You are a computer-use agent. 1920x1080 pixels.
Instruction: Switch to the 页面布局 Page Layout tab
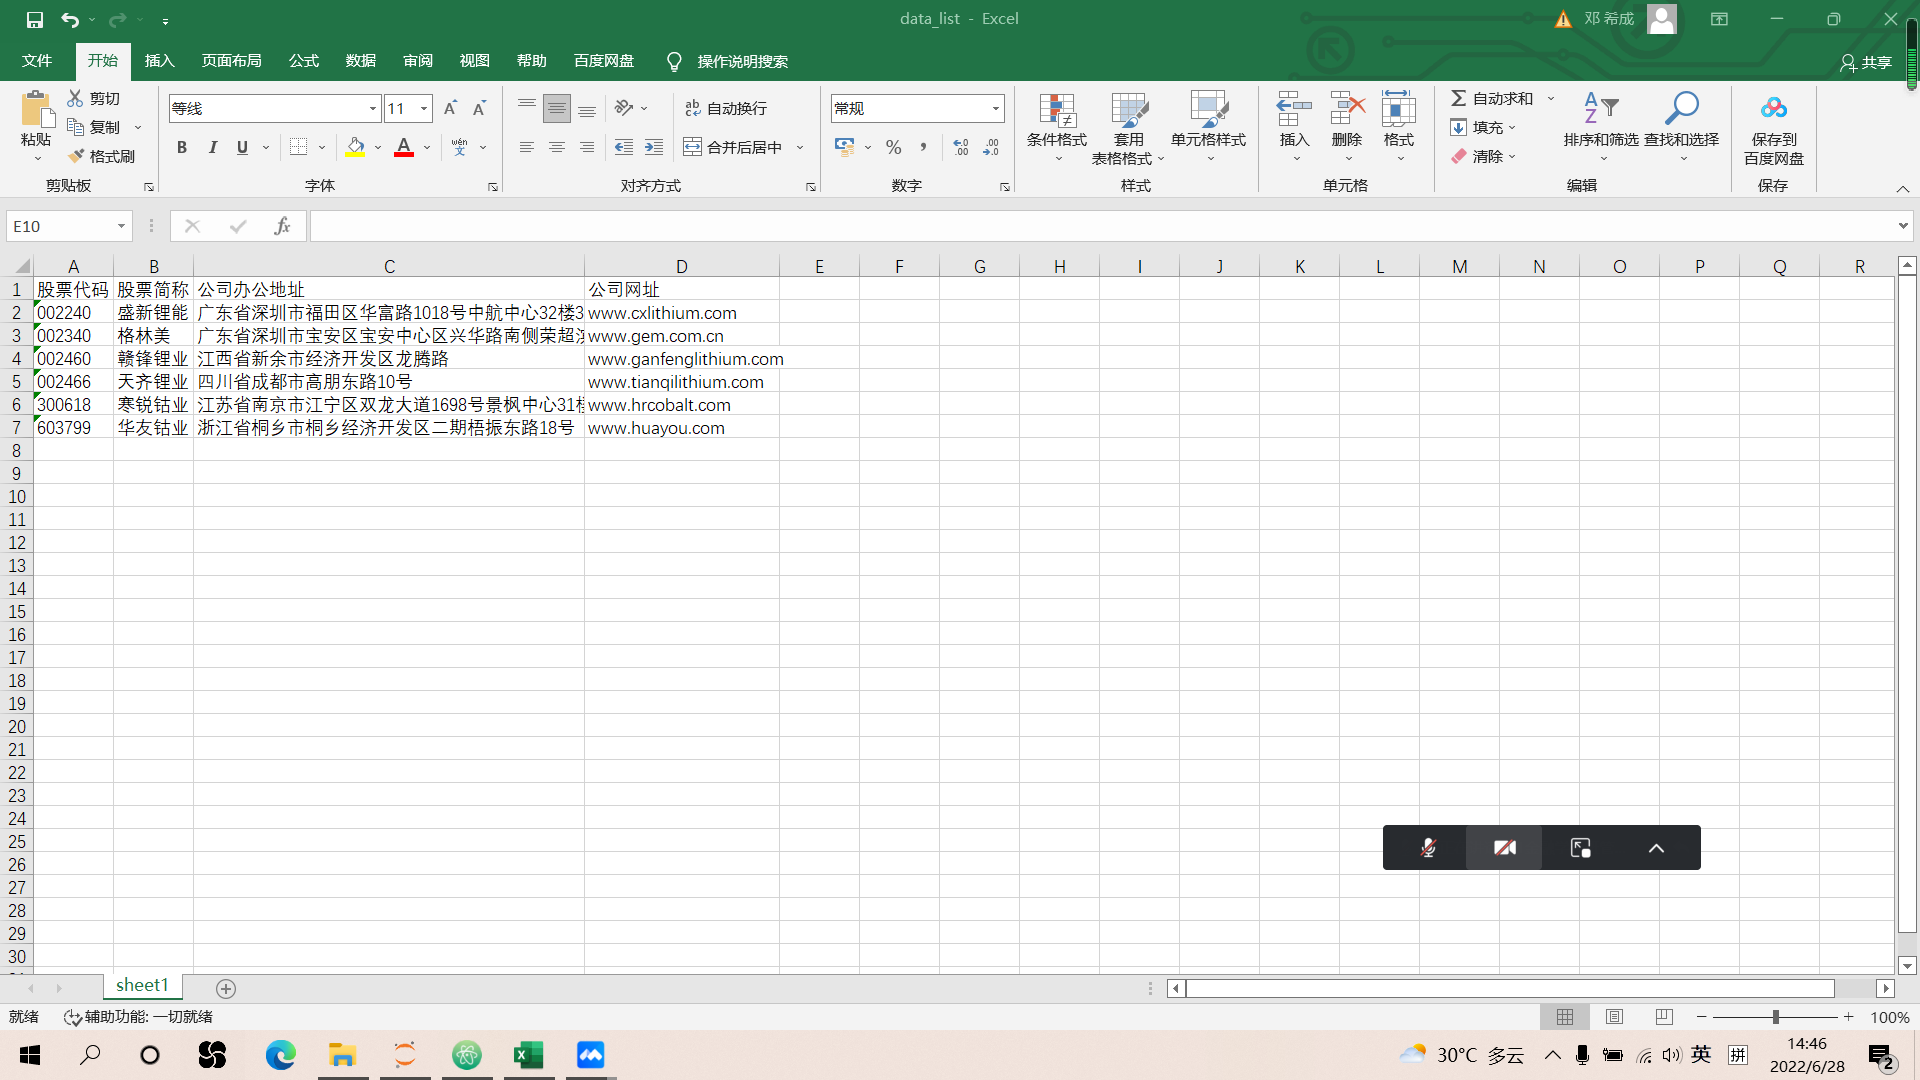pos(231,61)
